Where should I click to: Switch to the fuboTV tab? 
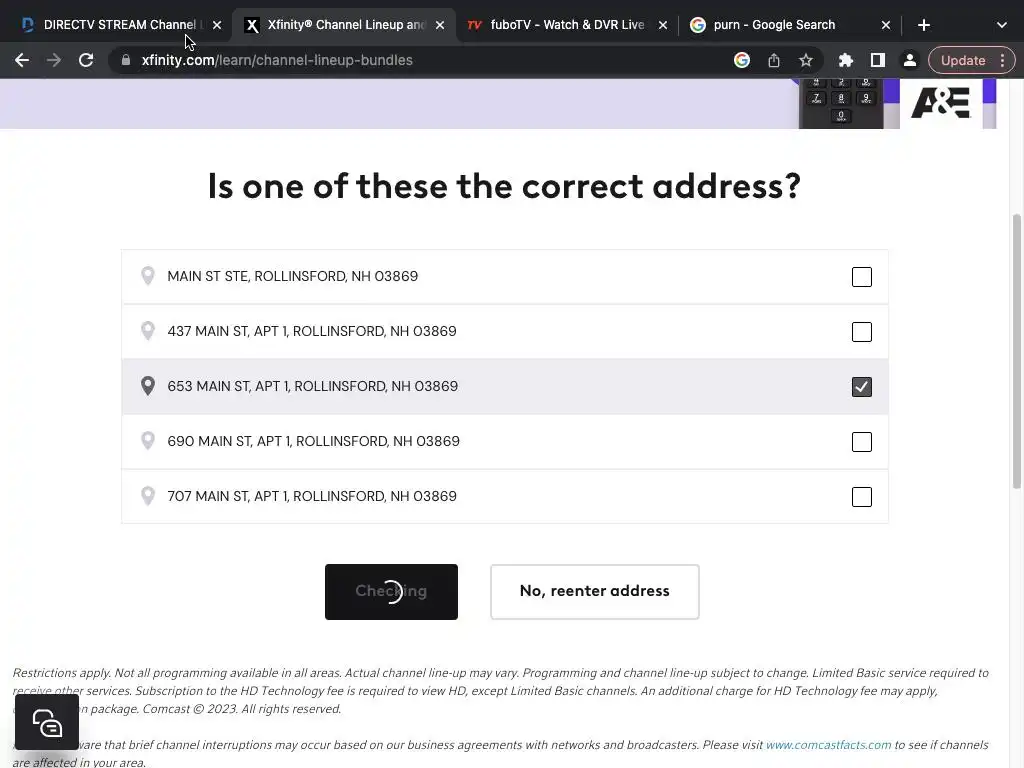coord(560,25)
